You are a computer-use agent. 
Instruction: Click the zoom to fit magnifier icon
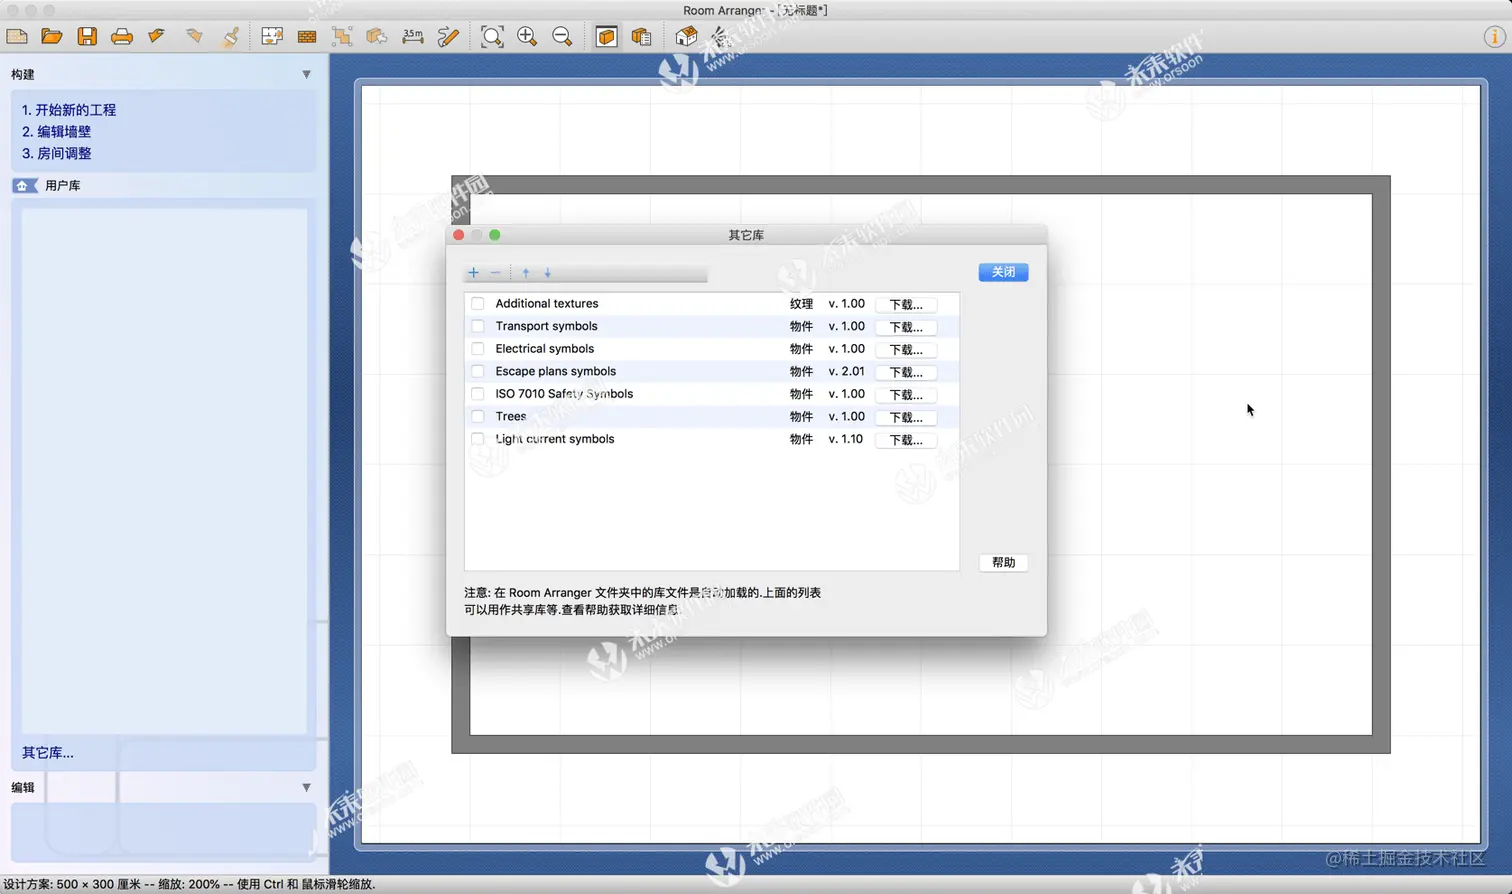[x=492, y=37]
